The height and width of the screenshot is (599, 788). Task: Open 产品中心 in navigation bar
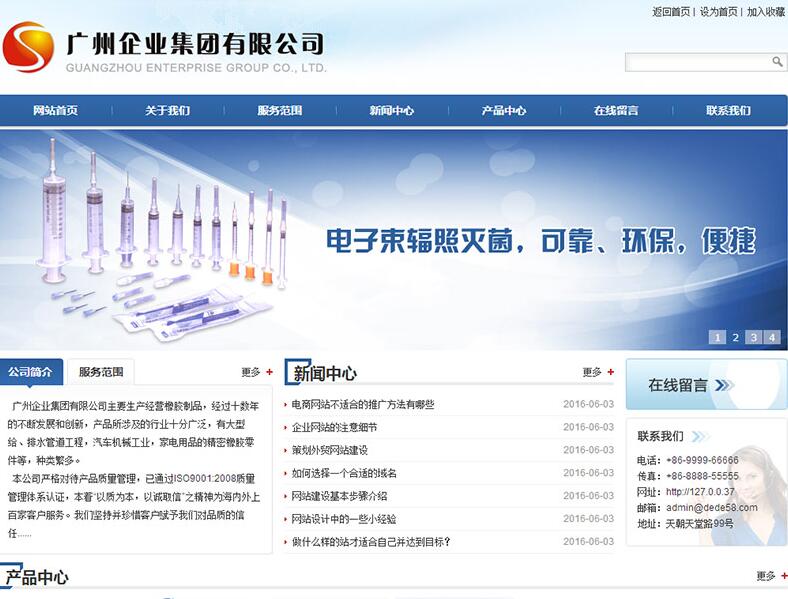503,111
